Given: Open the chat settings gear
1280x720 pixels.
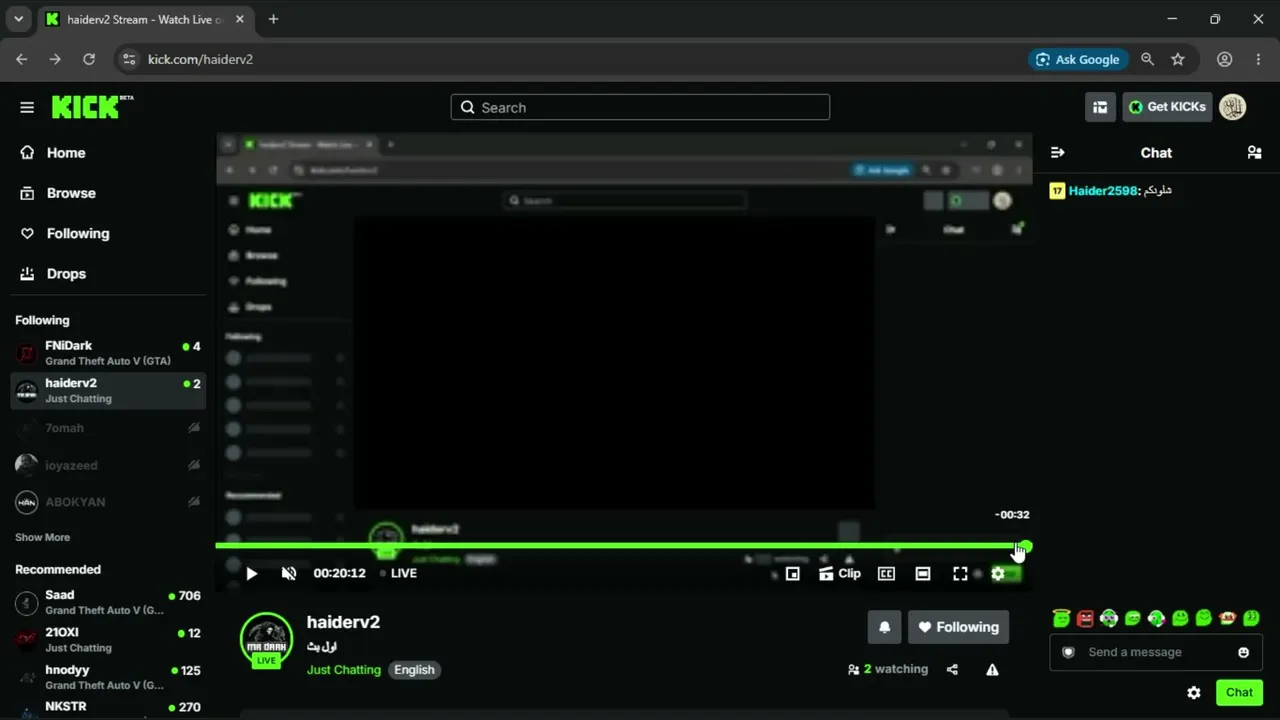Looking at the screenshot, I should coord(1194,692).
